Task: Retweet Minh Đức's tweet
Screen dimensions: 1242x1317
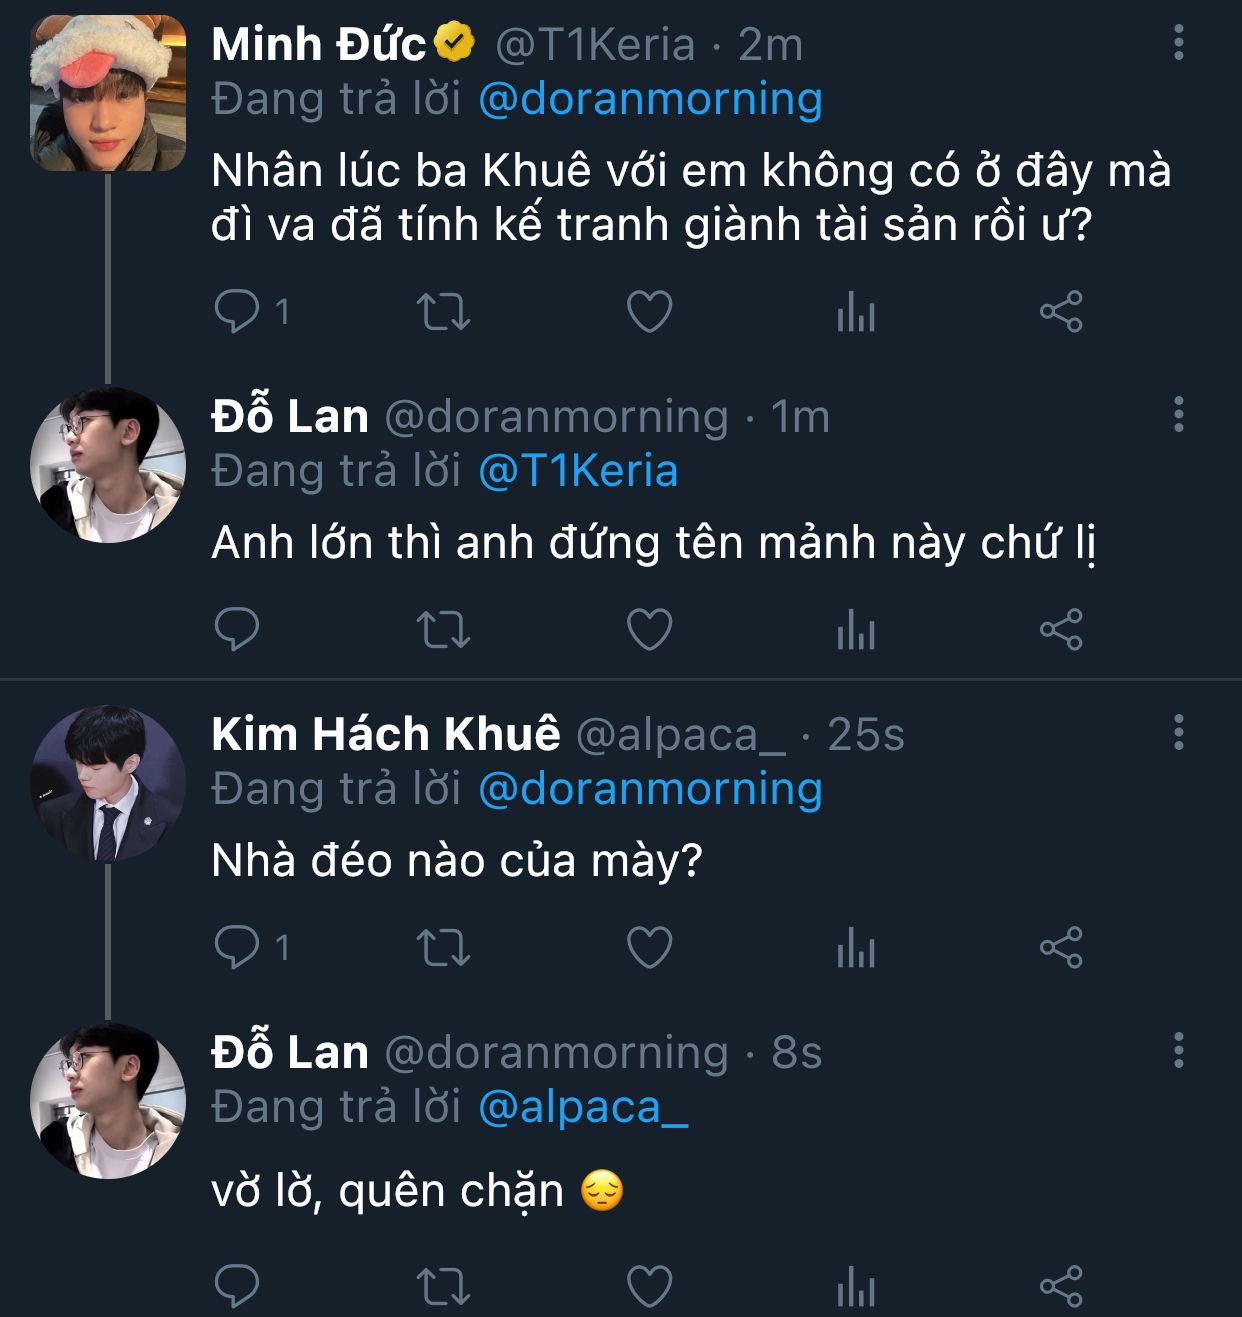Action: click(x=443, y=311)
